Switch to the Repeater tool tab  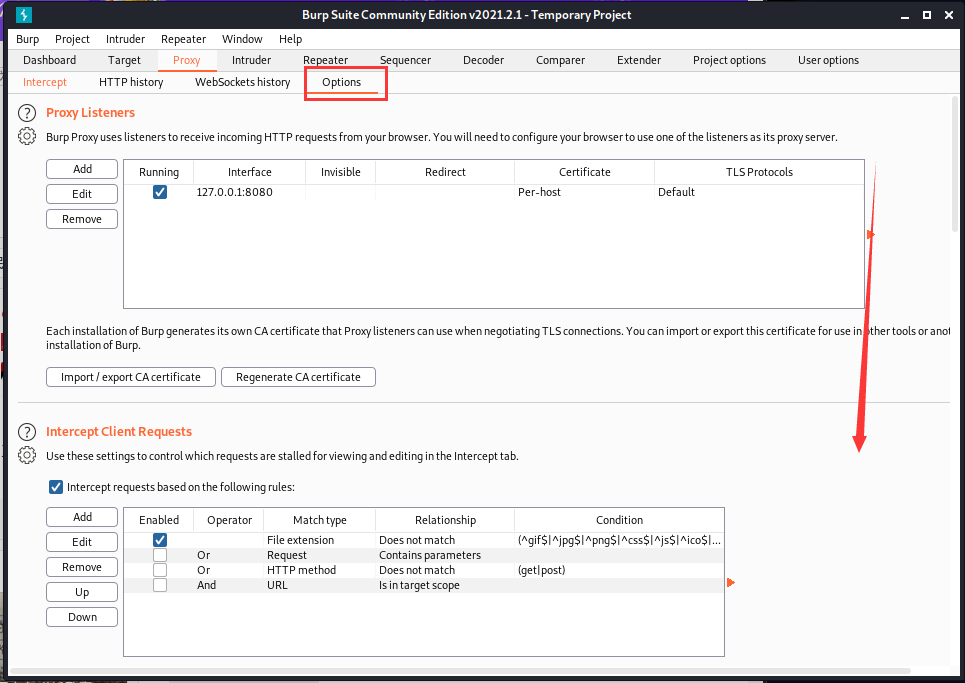pyautogui.click(x=326, y=60)
